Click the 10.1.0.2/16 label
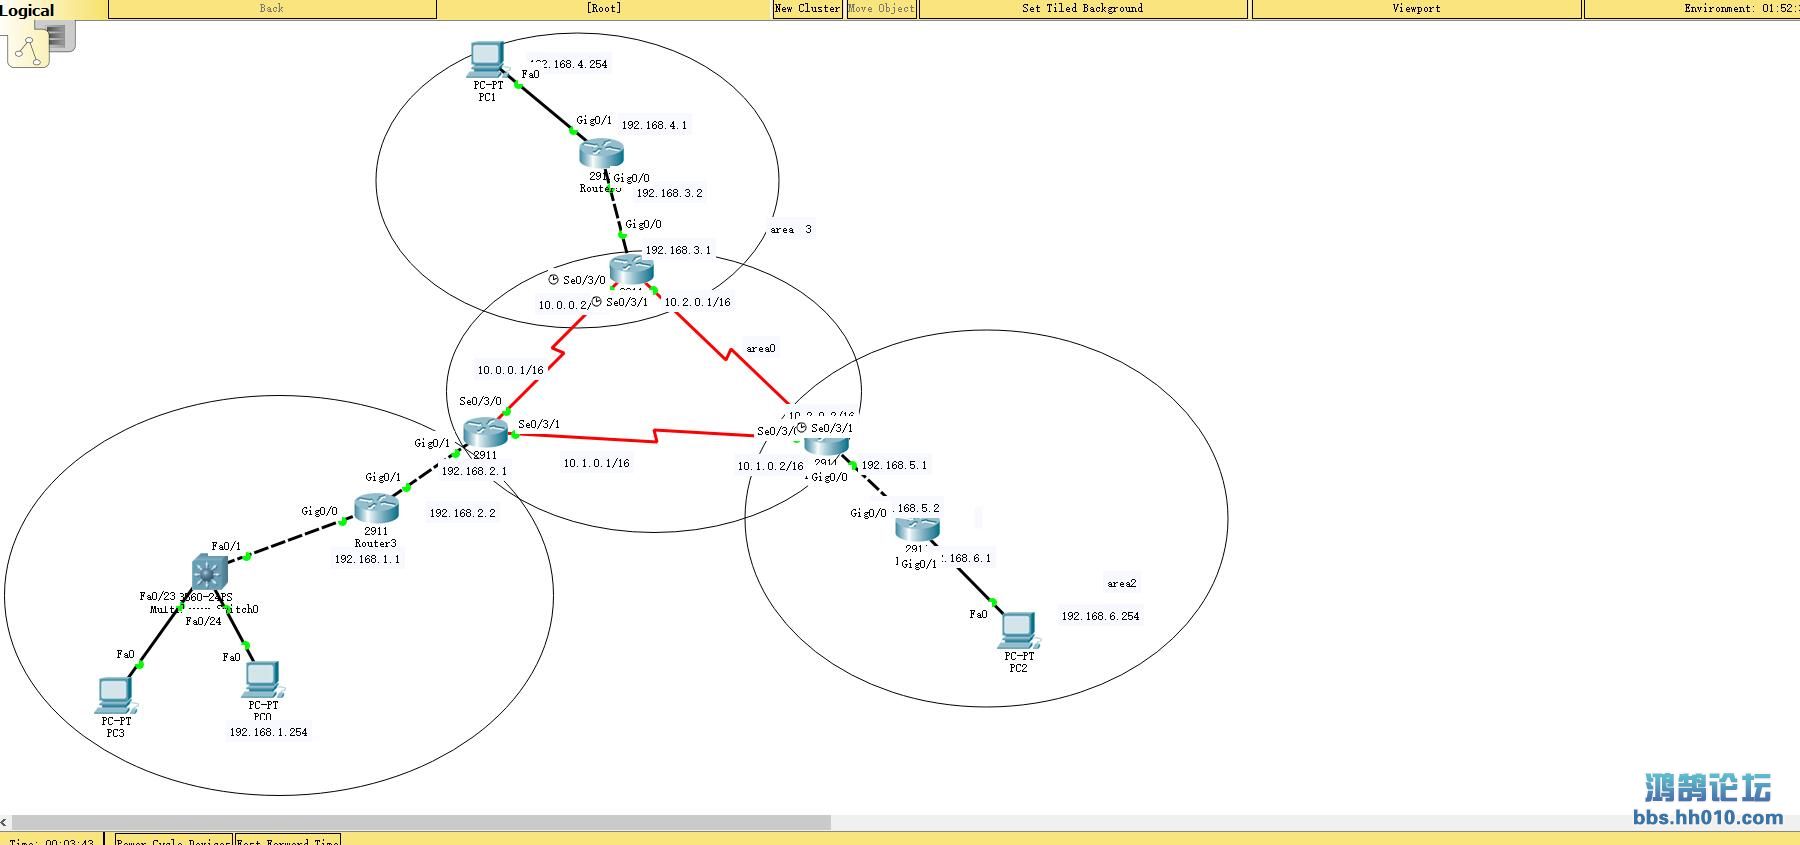1800x845 pixels. click(770, 466)
